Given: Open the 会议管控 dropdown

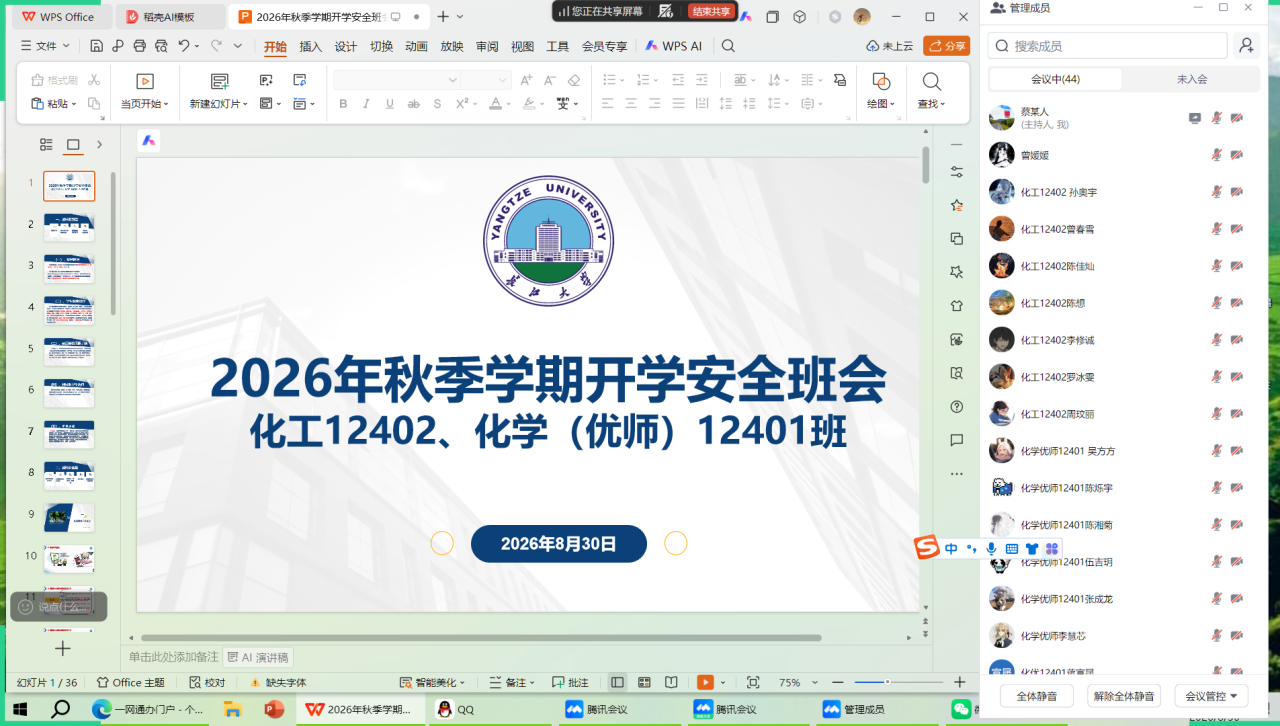Looking at the screenshot, I should (1210, 696).
